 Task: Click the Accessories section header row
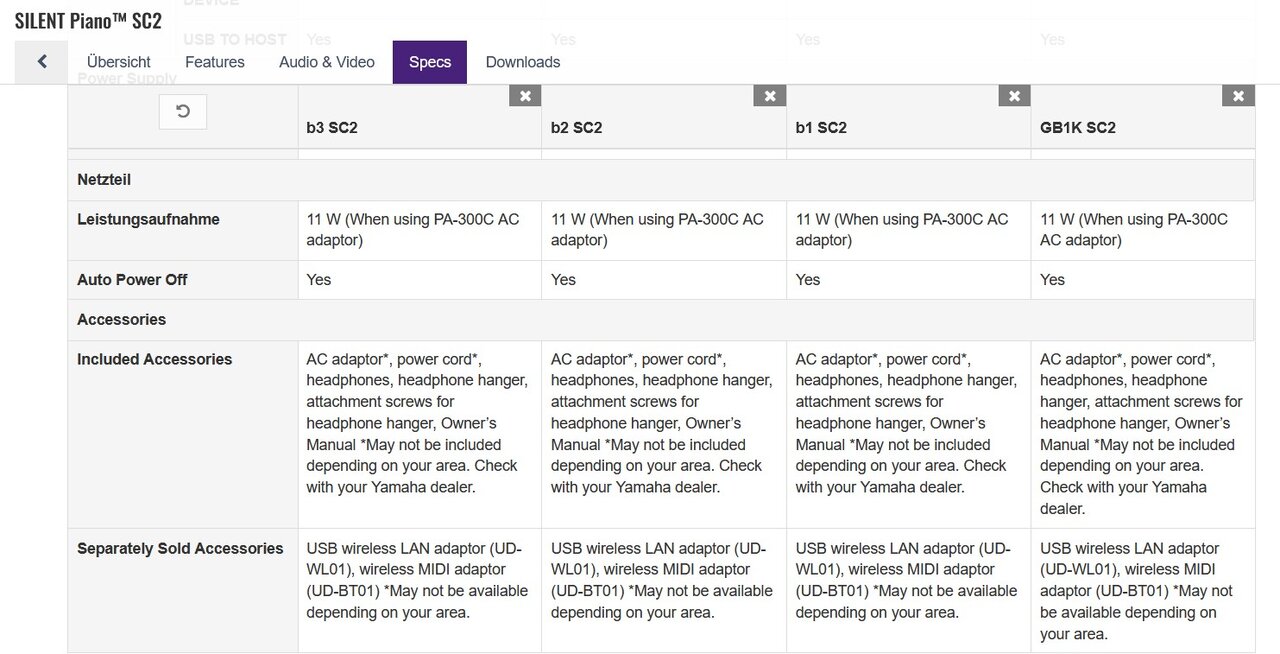point(122,320)
